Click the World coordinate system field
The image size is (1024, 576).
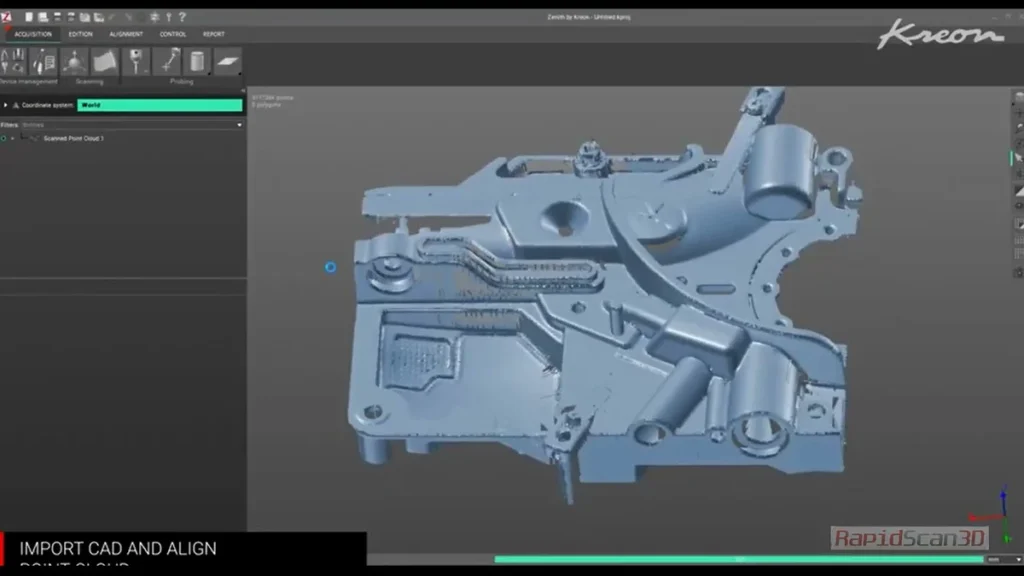tap(159, 105)
